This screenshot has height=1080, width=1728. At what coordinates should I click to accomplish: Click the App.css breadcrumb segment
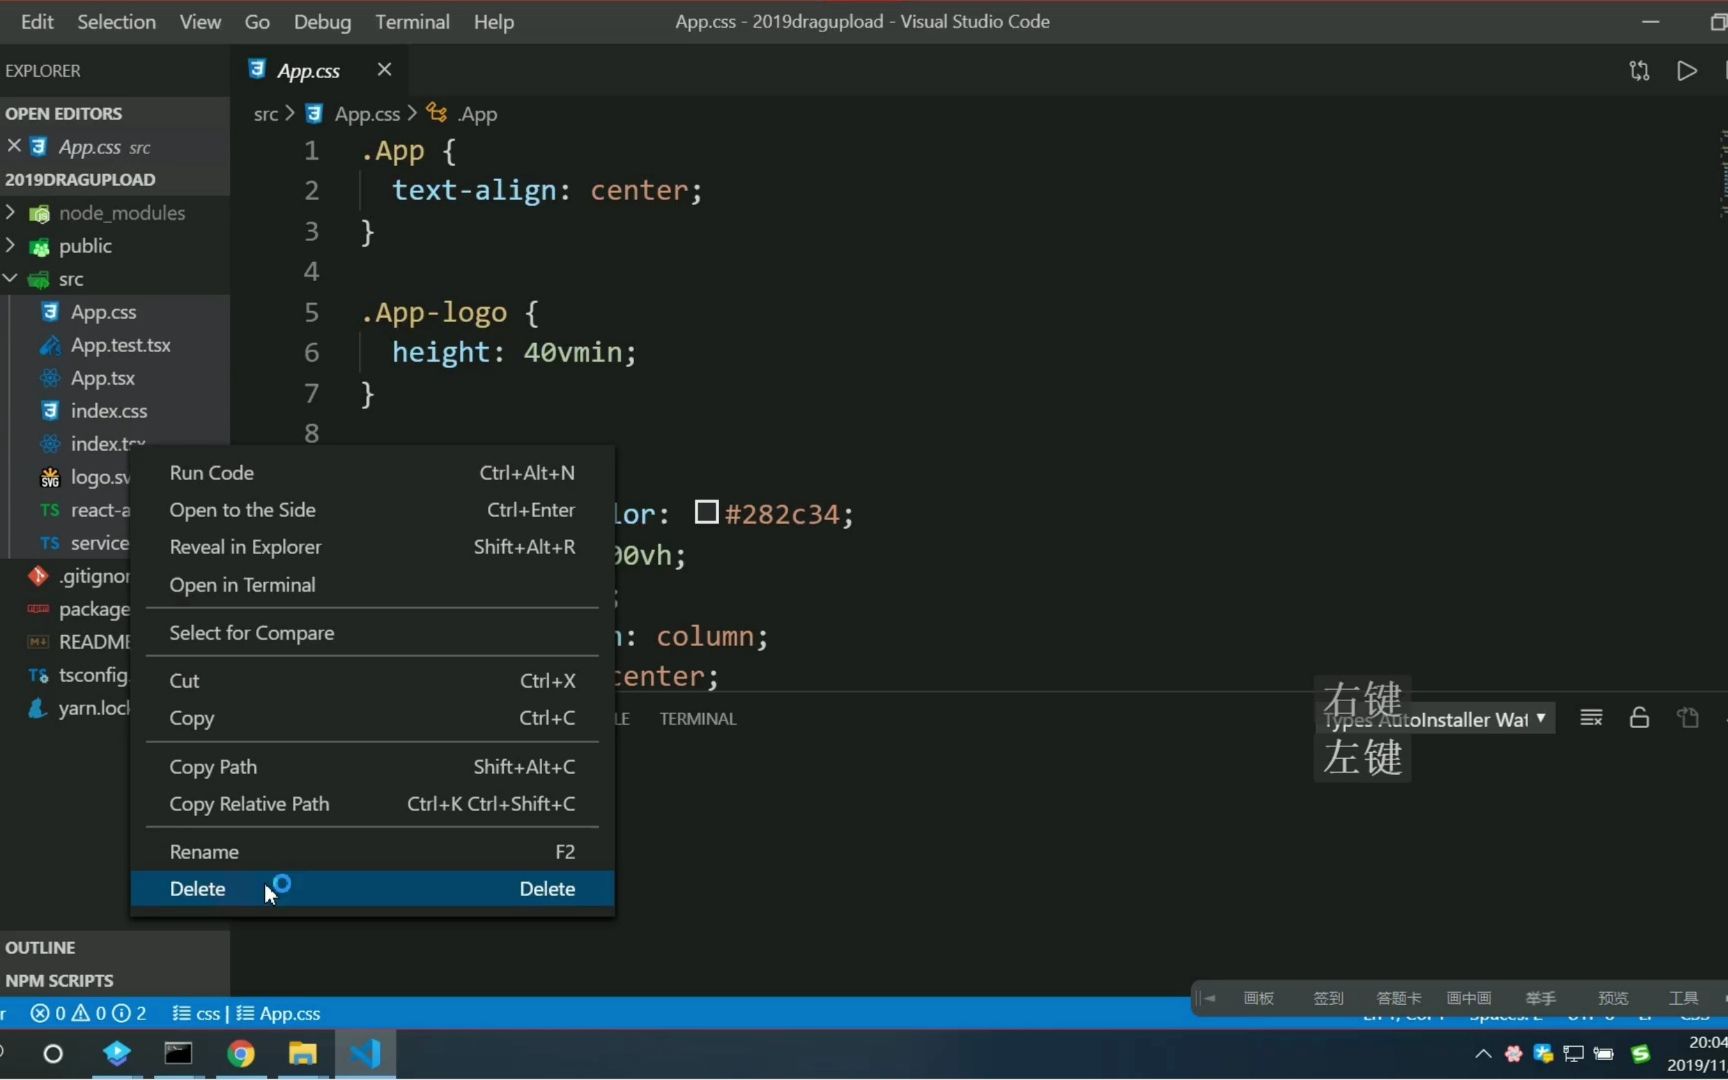click(x=367, y=114)
